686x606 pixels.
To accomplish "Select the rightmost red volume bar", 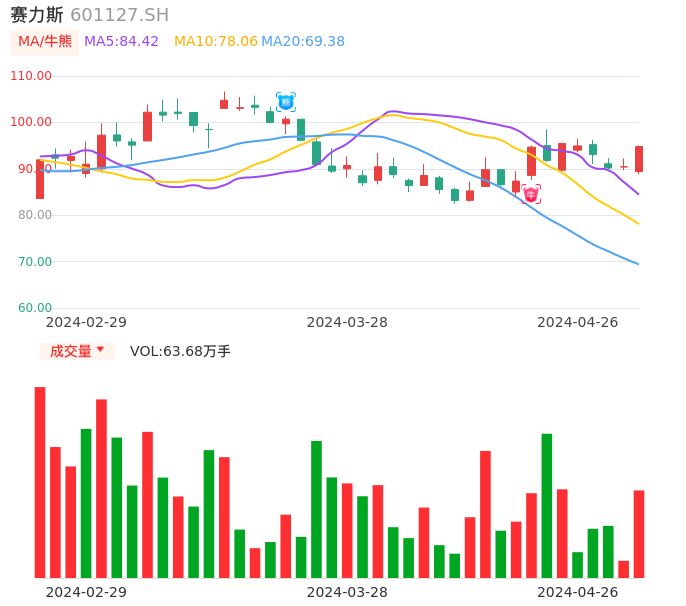I will (x=639, y=533).
